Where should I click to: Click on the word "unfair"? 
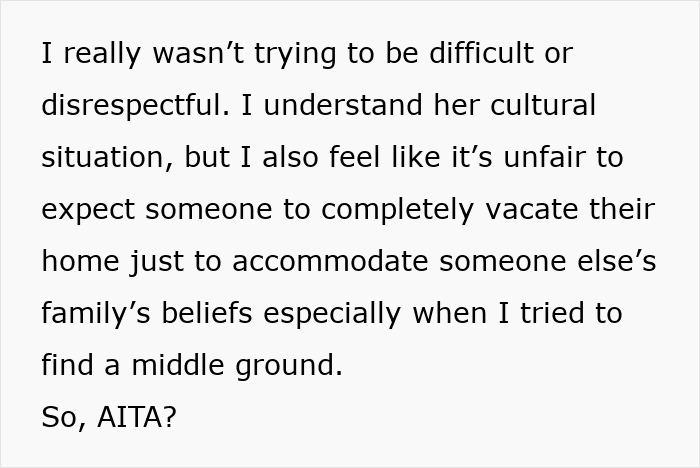pos(538,158)
